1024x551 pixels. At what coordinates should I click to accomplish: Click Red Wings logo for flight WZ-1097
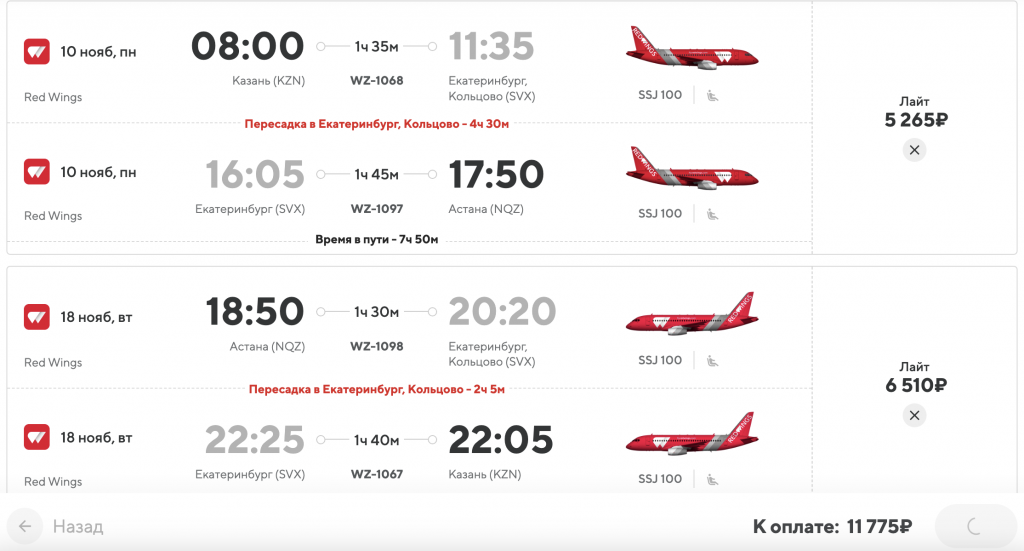pos(37,172)
